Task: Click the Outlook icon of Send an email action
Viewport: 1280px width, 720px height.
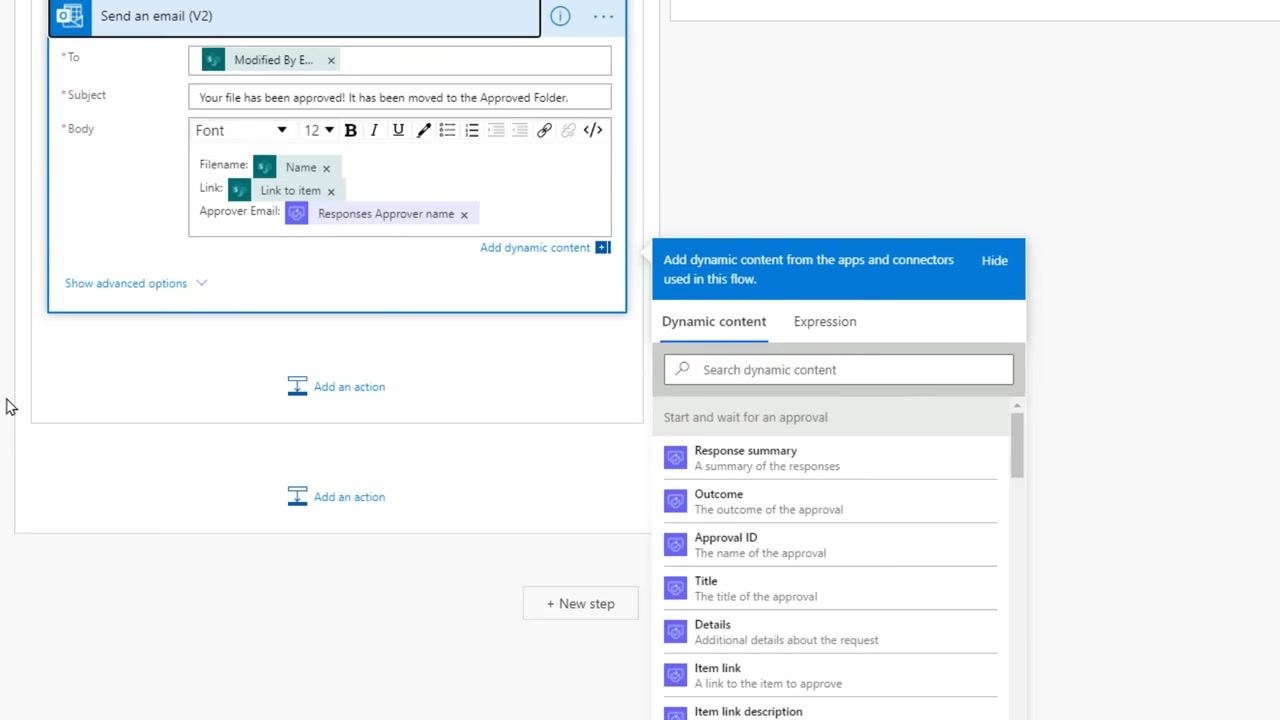Action: coord(70,16)
